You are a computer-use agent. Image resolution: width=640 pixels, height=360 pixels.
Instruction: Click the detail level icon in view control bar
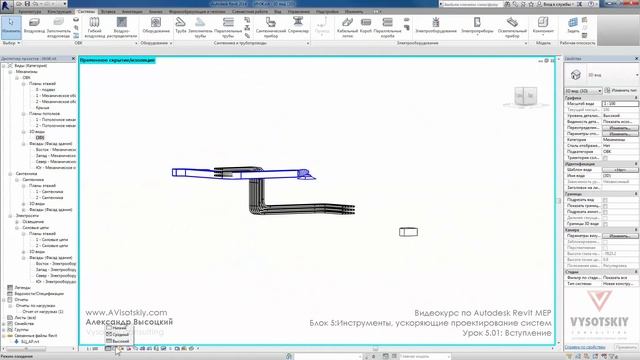pyautogui.click(x=108, y=349)
